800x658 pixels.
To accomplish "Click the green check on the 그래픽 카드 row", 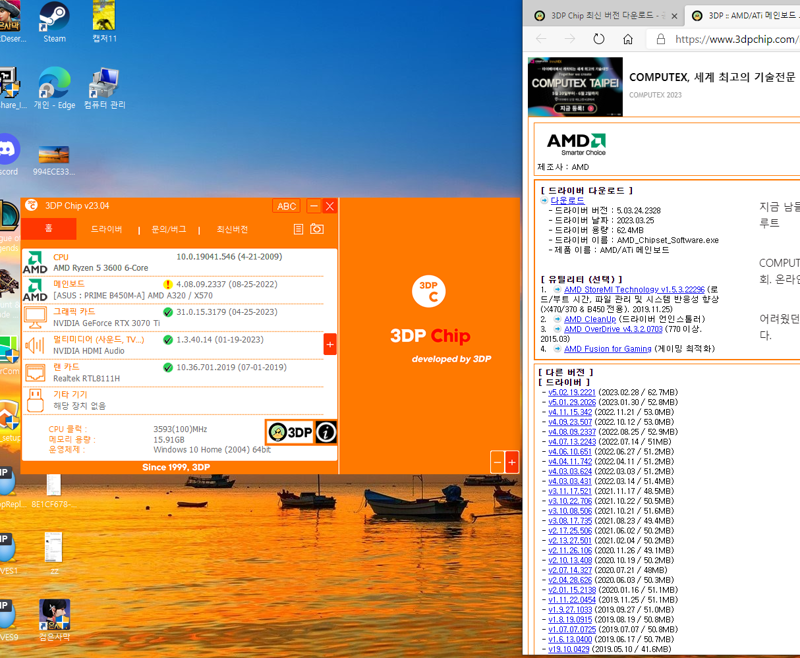I will click(167, 312).
